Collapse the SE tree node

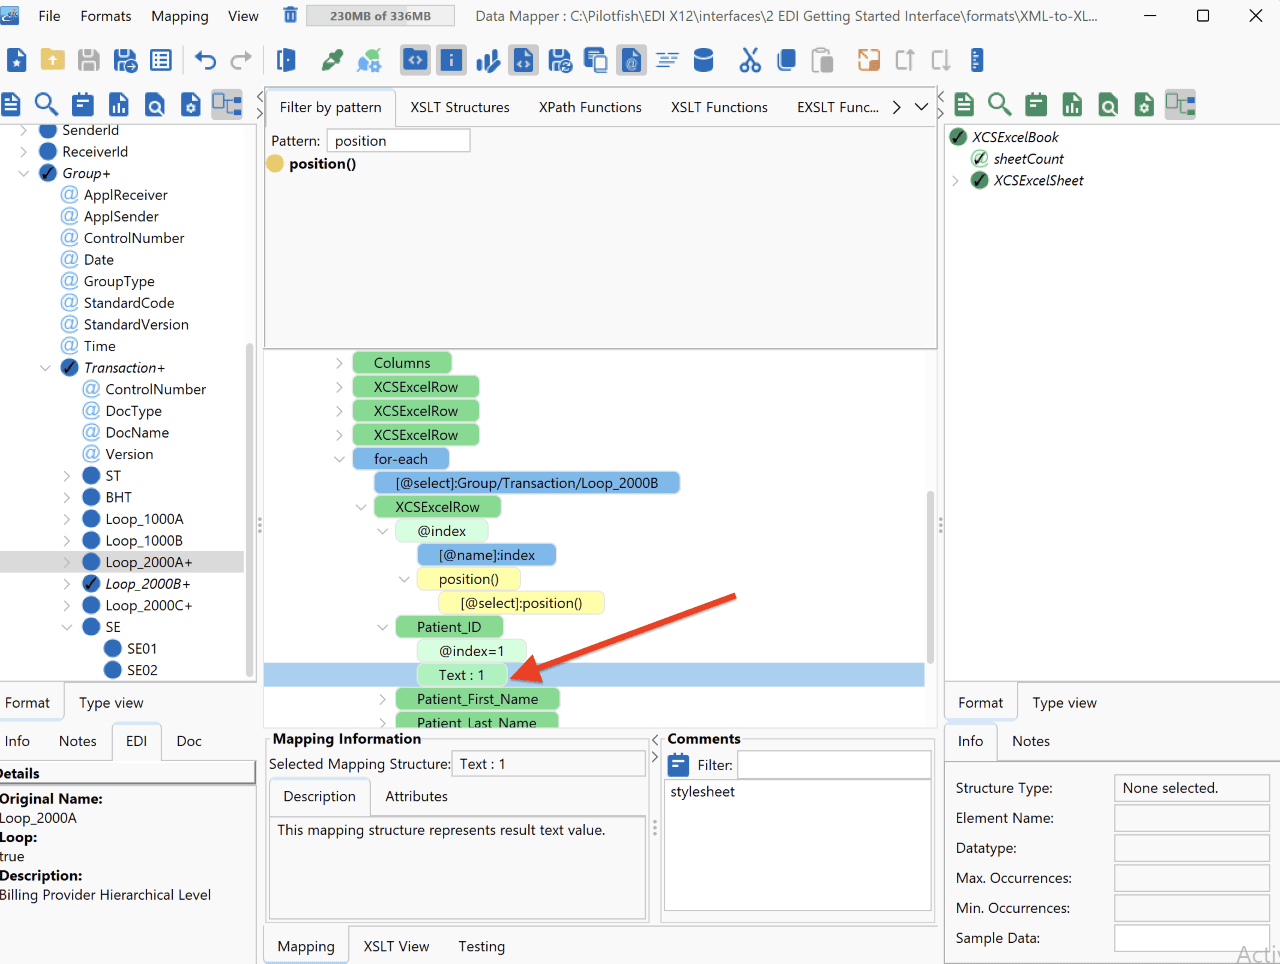pyautogui.click(x=67, y=627)
